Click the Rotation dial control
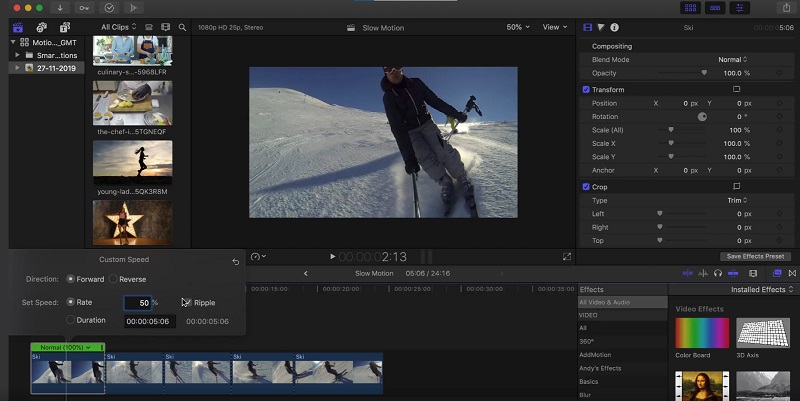800x401 pixels. 702,117
